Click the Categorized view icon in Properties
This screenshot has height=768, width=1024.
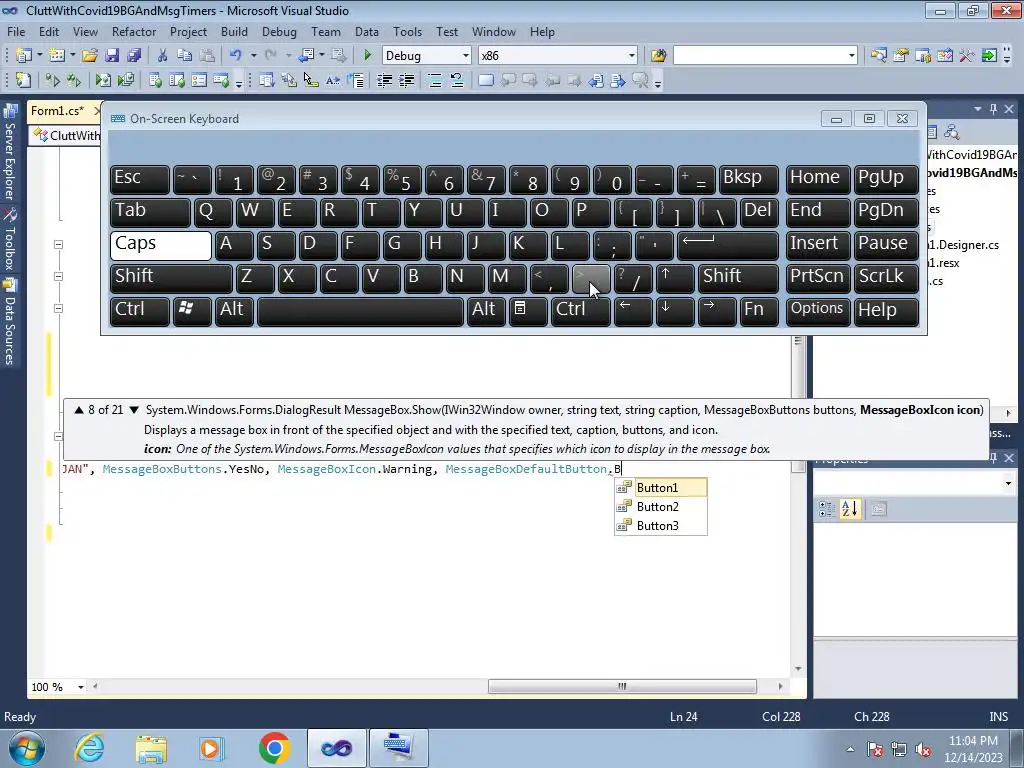(x=827, y=509)
